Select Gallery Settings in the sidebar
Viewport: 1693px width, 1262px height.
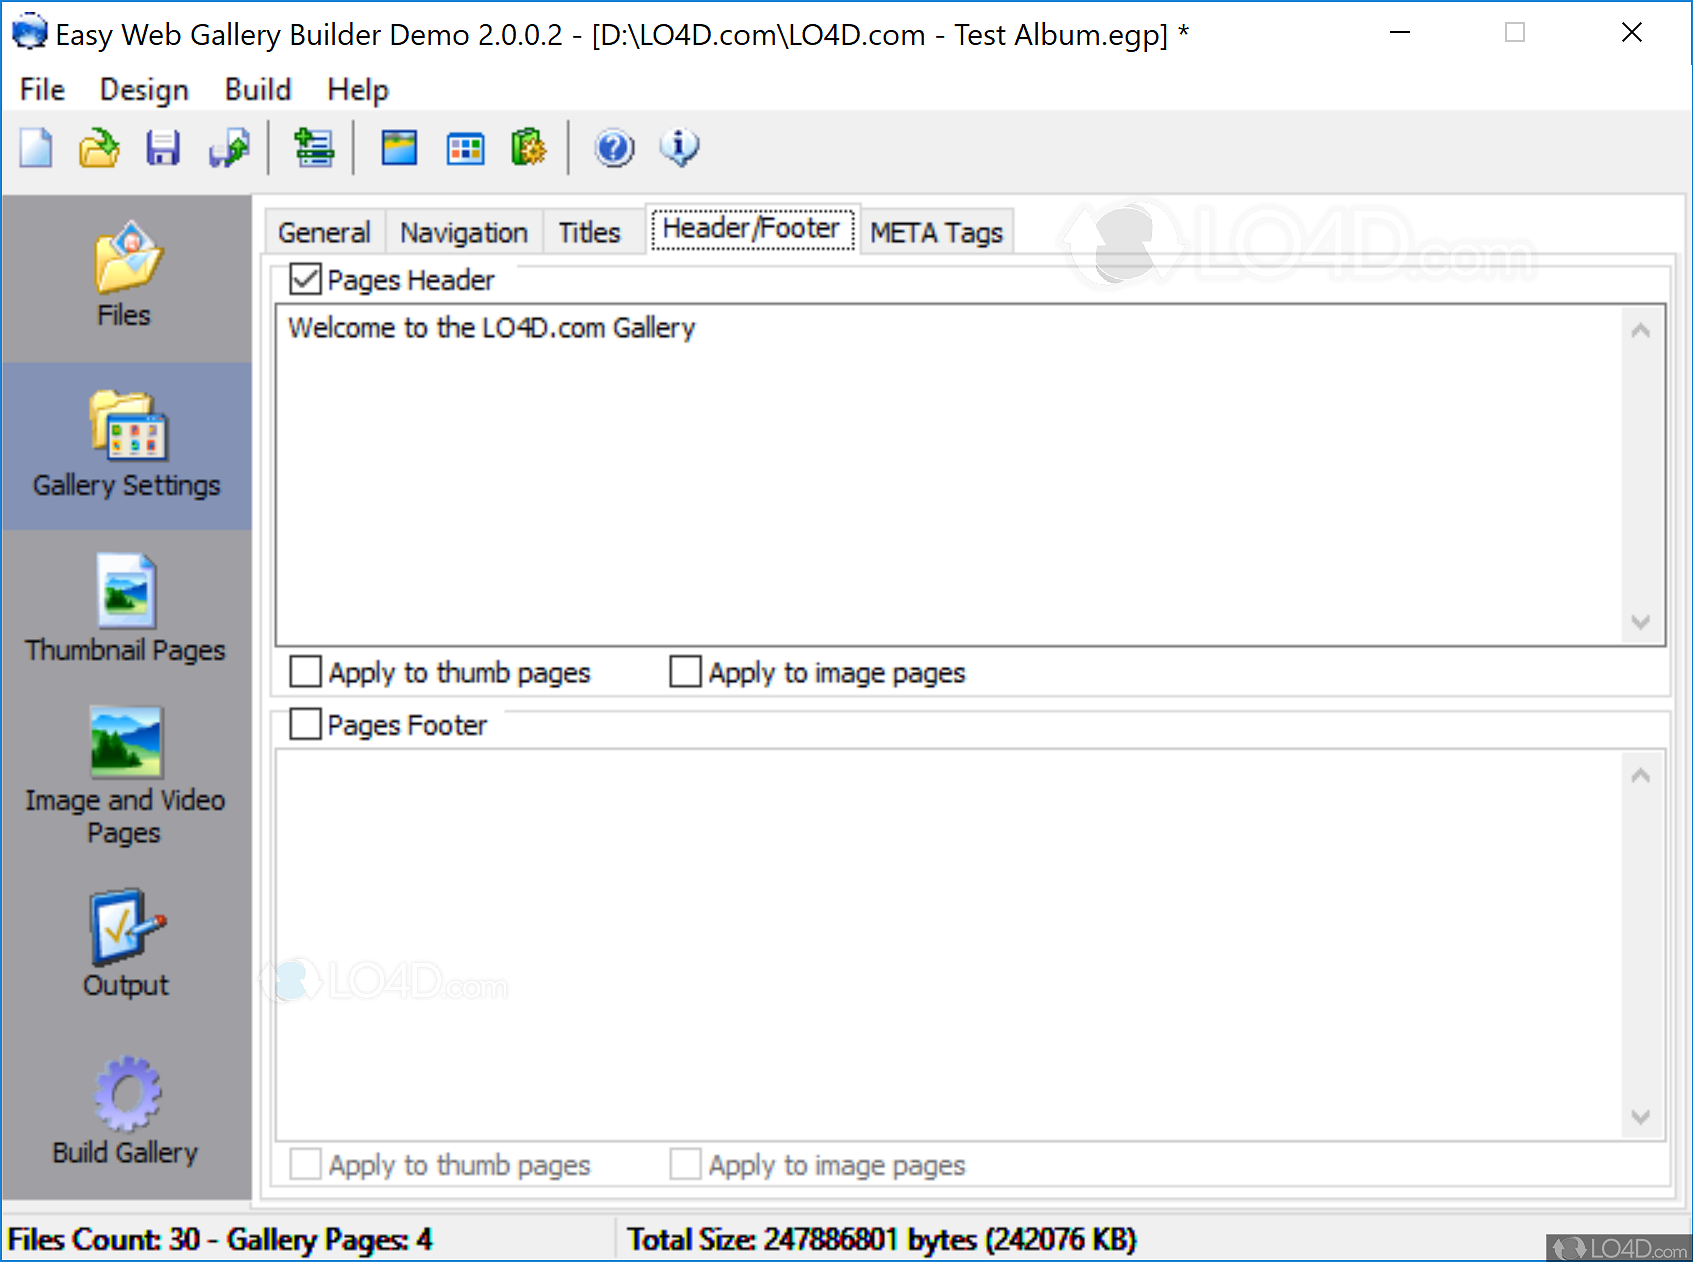click(126, 445)
